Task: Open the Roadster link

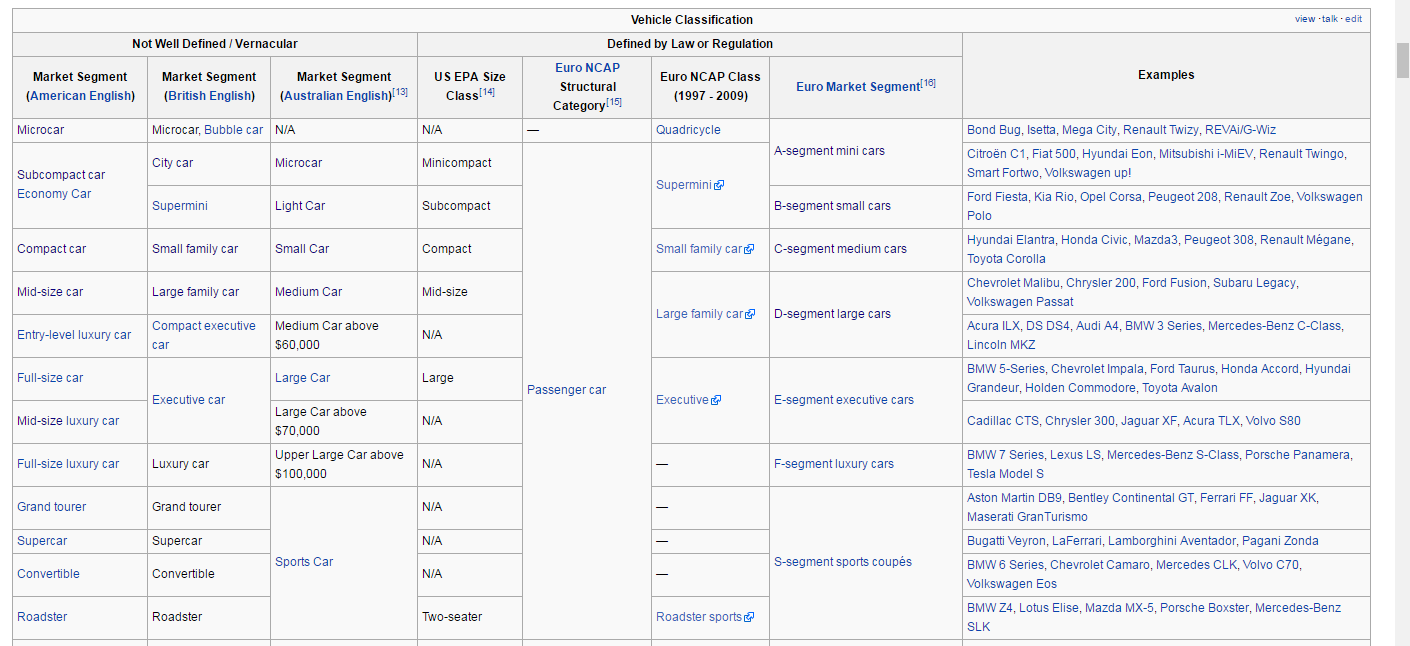Action: (42, 617)
